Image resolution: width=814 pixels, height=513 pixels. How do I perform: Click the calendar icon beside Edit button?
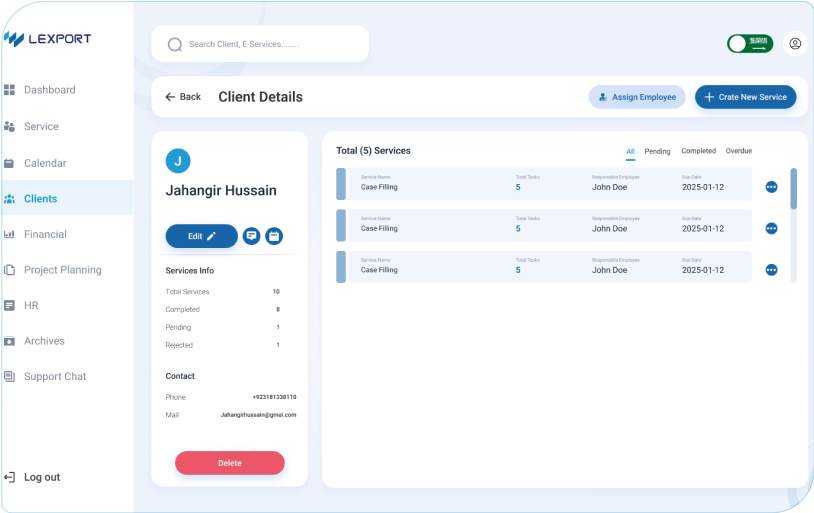[274, 236]
